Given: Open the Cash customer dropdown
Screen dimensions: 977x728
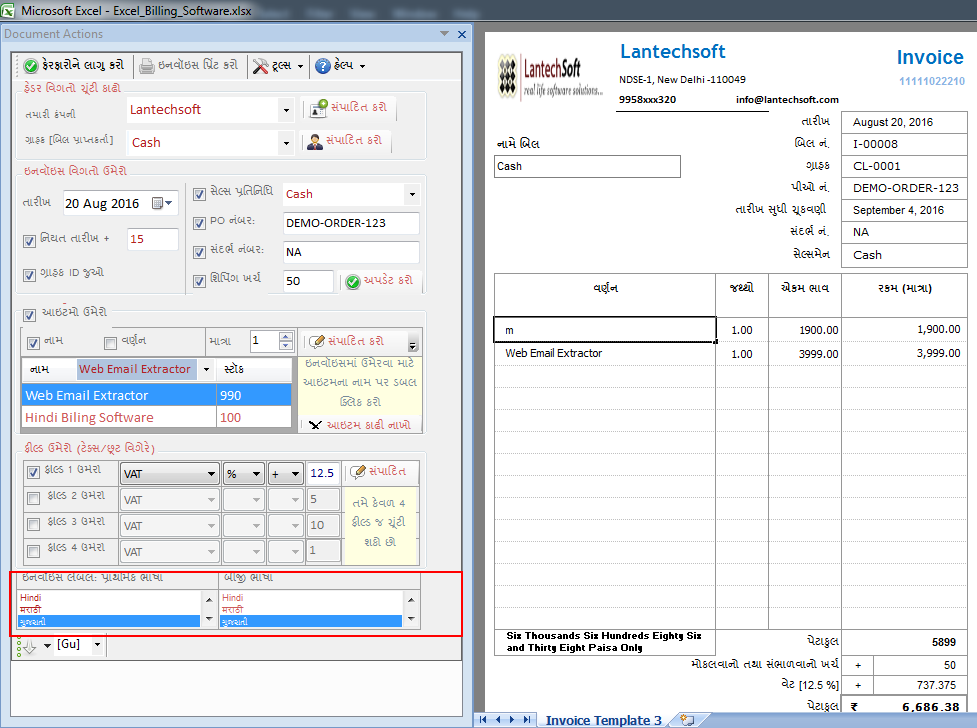Looking at the screenshot, I should pyautogui.click(x=286, y=143).
